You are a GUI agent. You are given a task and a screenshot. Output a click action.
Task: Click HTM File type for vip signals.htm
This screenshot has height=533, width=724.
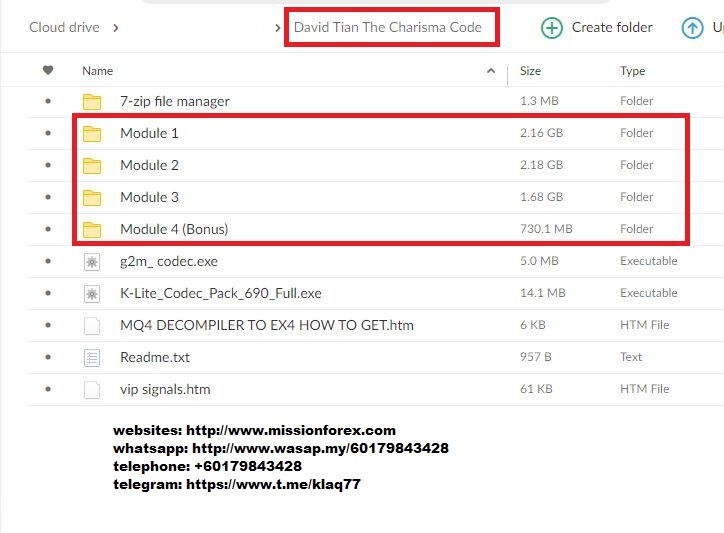point(644,389)
